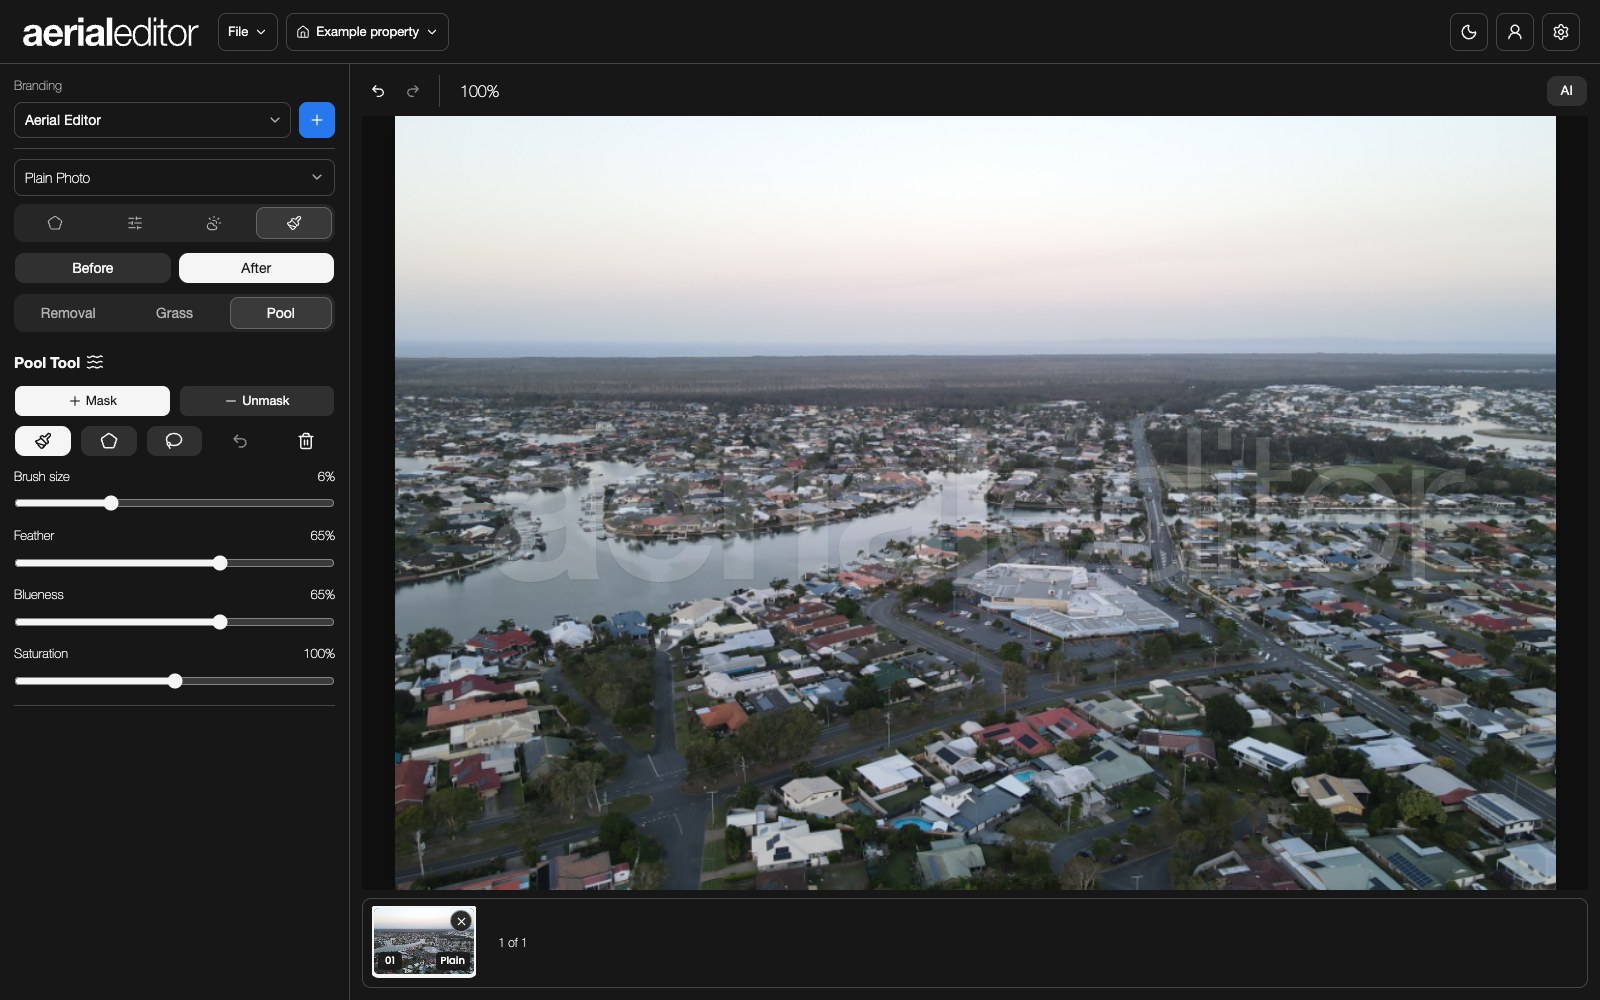
Task: Open the File dropdown menu
Action: pyautogui.click(x=247, y=32)
